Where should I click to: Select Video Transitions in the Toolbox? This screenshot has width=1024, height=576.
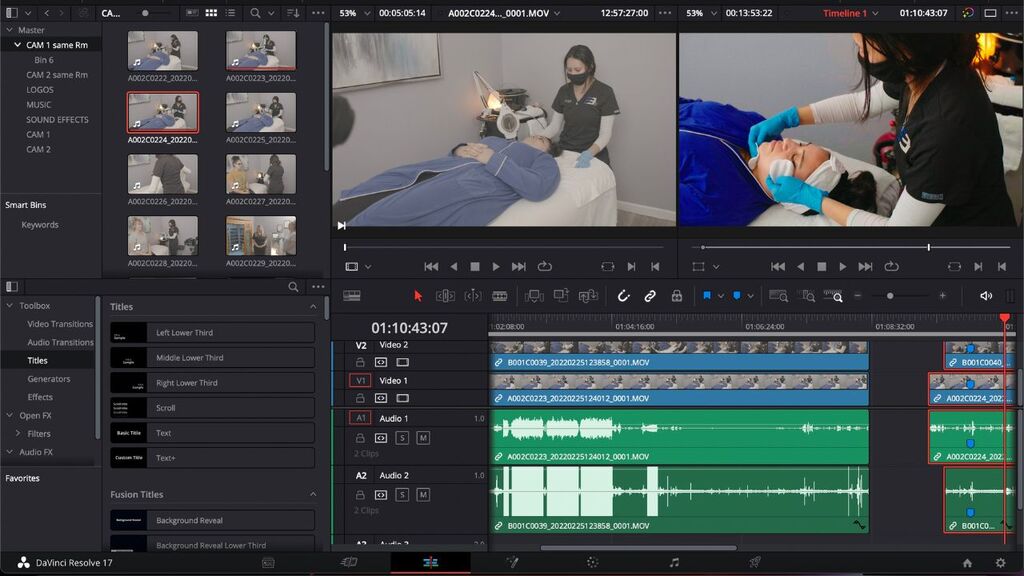(60, 324)
